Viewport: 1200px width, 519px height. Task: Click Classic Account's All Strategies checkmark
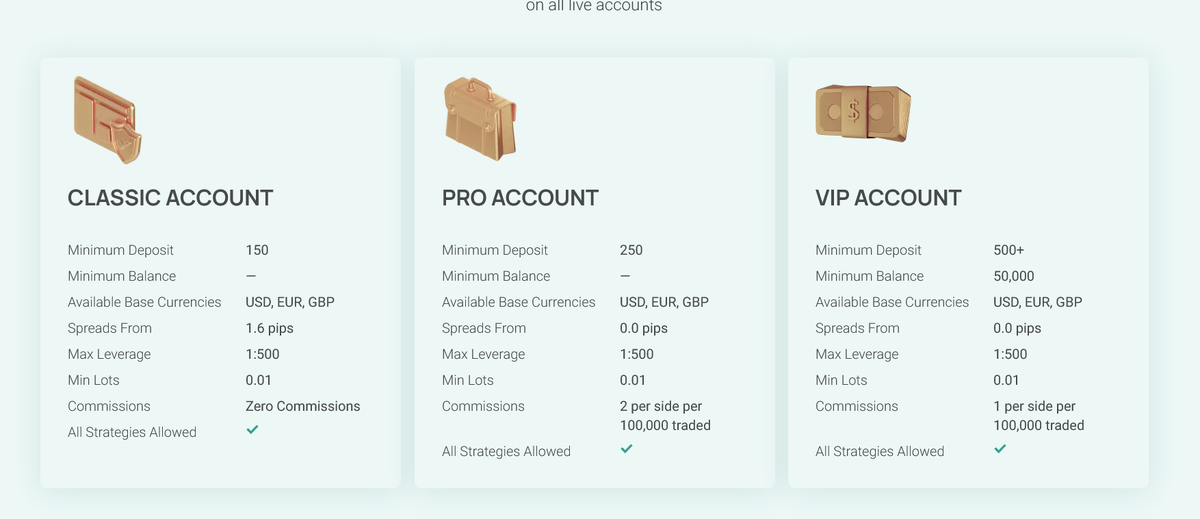[x=252, y=429]
